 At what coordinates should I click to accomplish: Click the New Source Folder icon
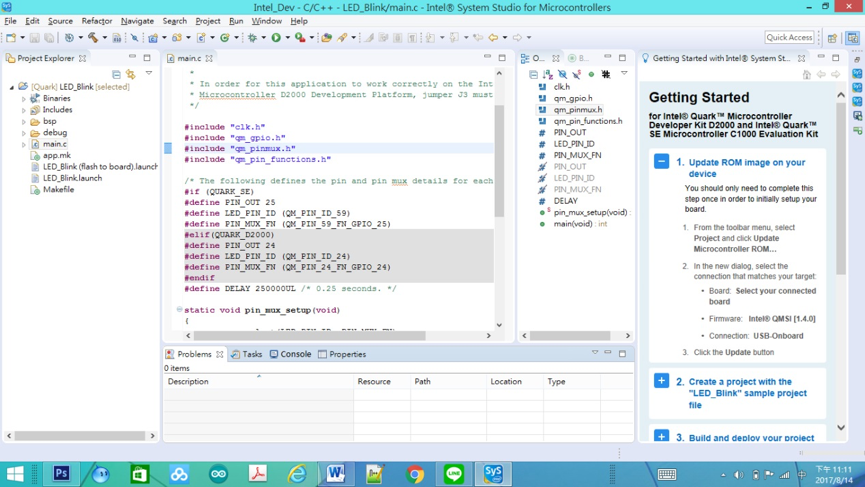pos(177,38)
